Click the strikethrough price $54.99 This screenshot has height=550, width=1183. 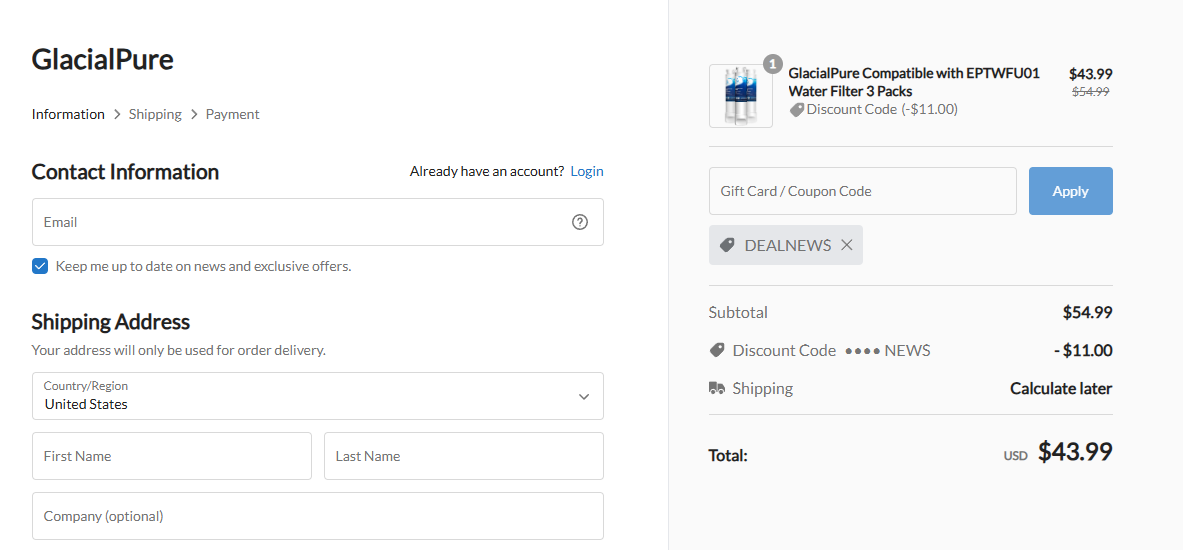click(1090, 91)
